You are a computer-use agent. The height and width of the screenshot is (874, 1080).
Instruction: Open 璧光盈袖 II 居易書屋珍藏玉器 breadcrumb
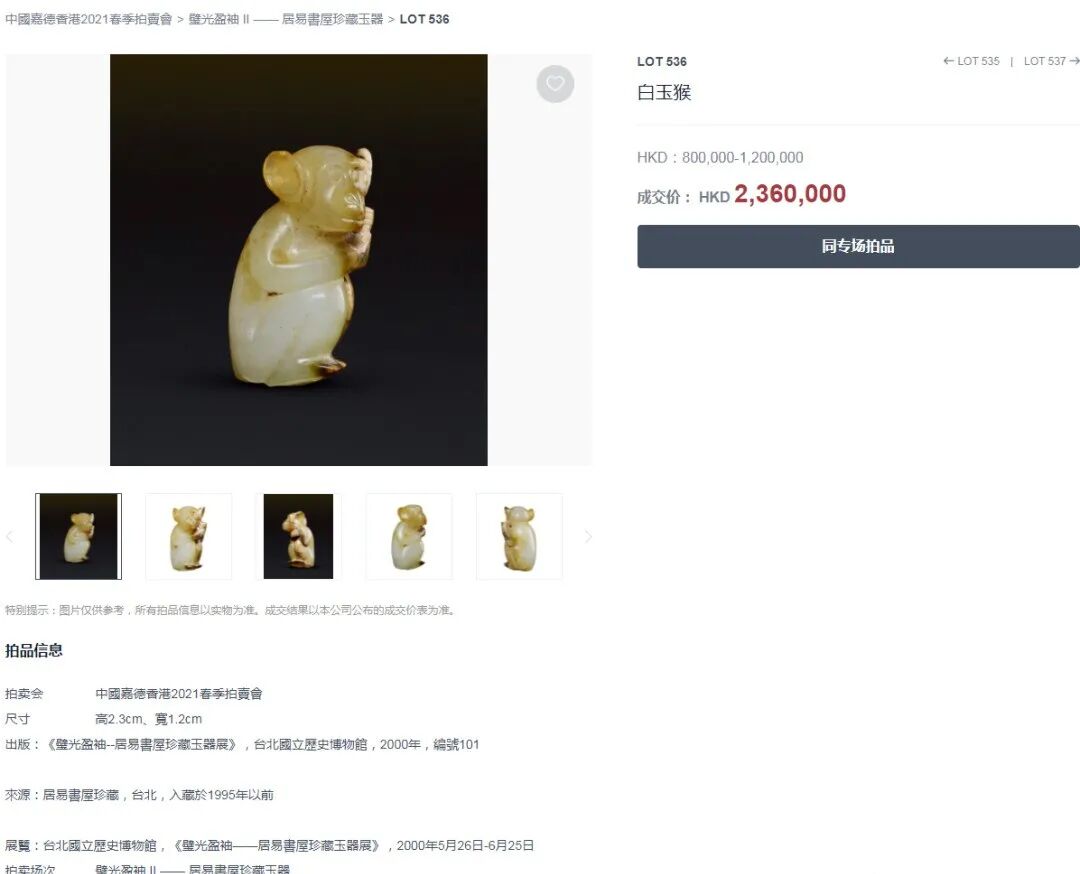286,19
